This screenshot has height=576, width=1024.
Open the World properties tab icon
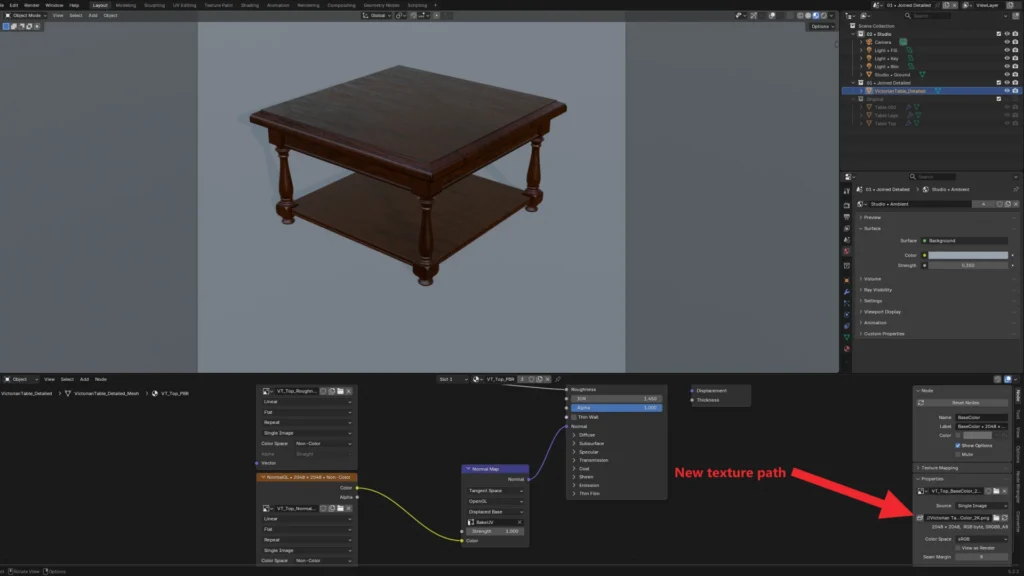click(846, 251)
